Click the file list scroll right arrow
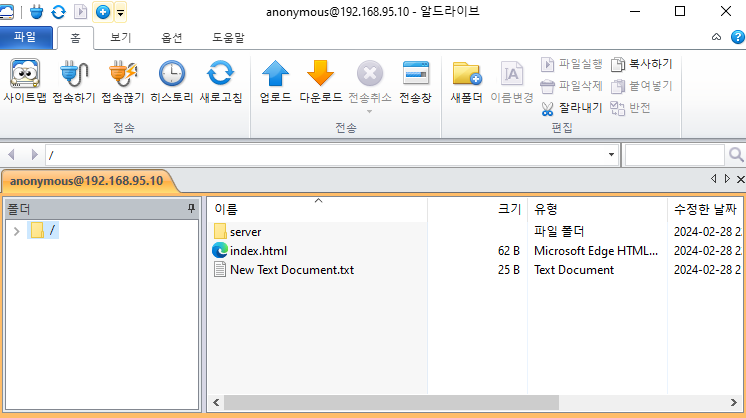 pos(734,402)
